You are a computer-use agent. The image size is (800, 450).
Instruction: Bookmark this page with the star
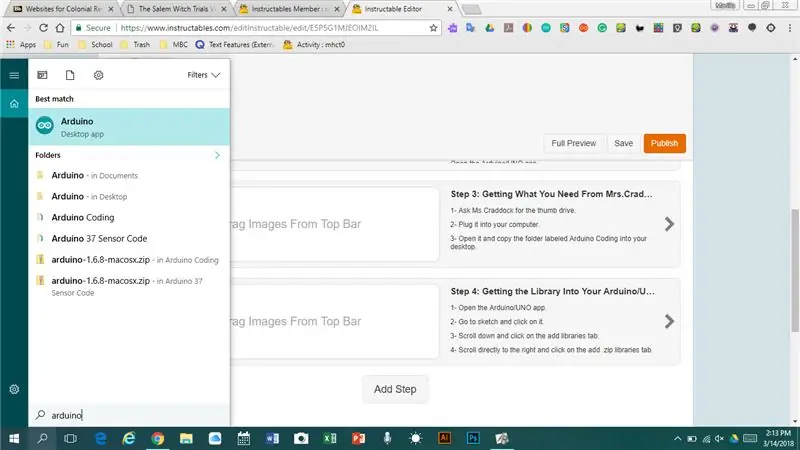(x=433, y=28)
